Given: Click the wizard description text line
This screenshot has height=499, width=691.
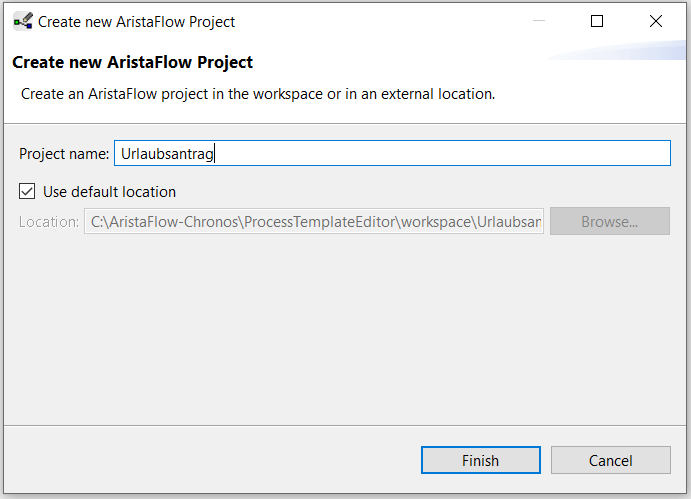Looking at the screenshot, I should (258, 94).
